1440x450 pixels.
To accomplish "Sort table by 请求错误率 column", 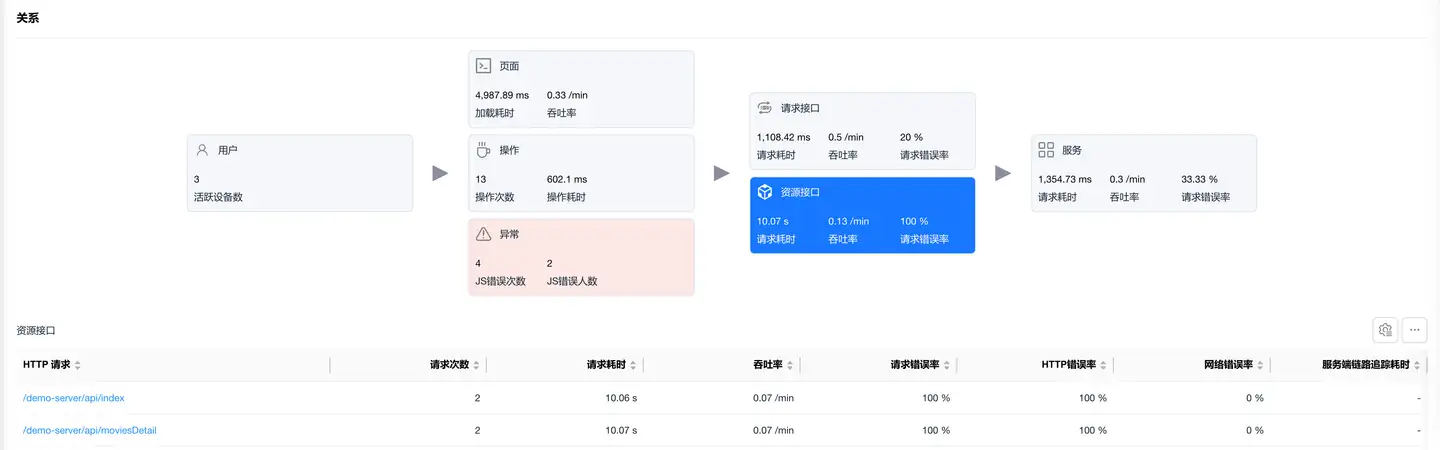I will click(x=947, y=365).
